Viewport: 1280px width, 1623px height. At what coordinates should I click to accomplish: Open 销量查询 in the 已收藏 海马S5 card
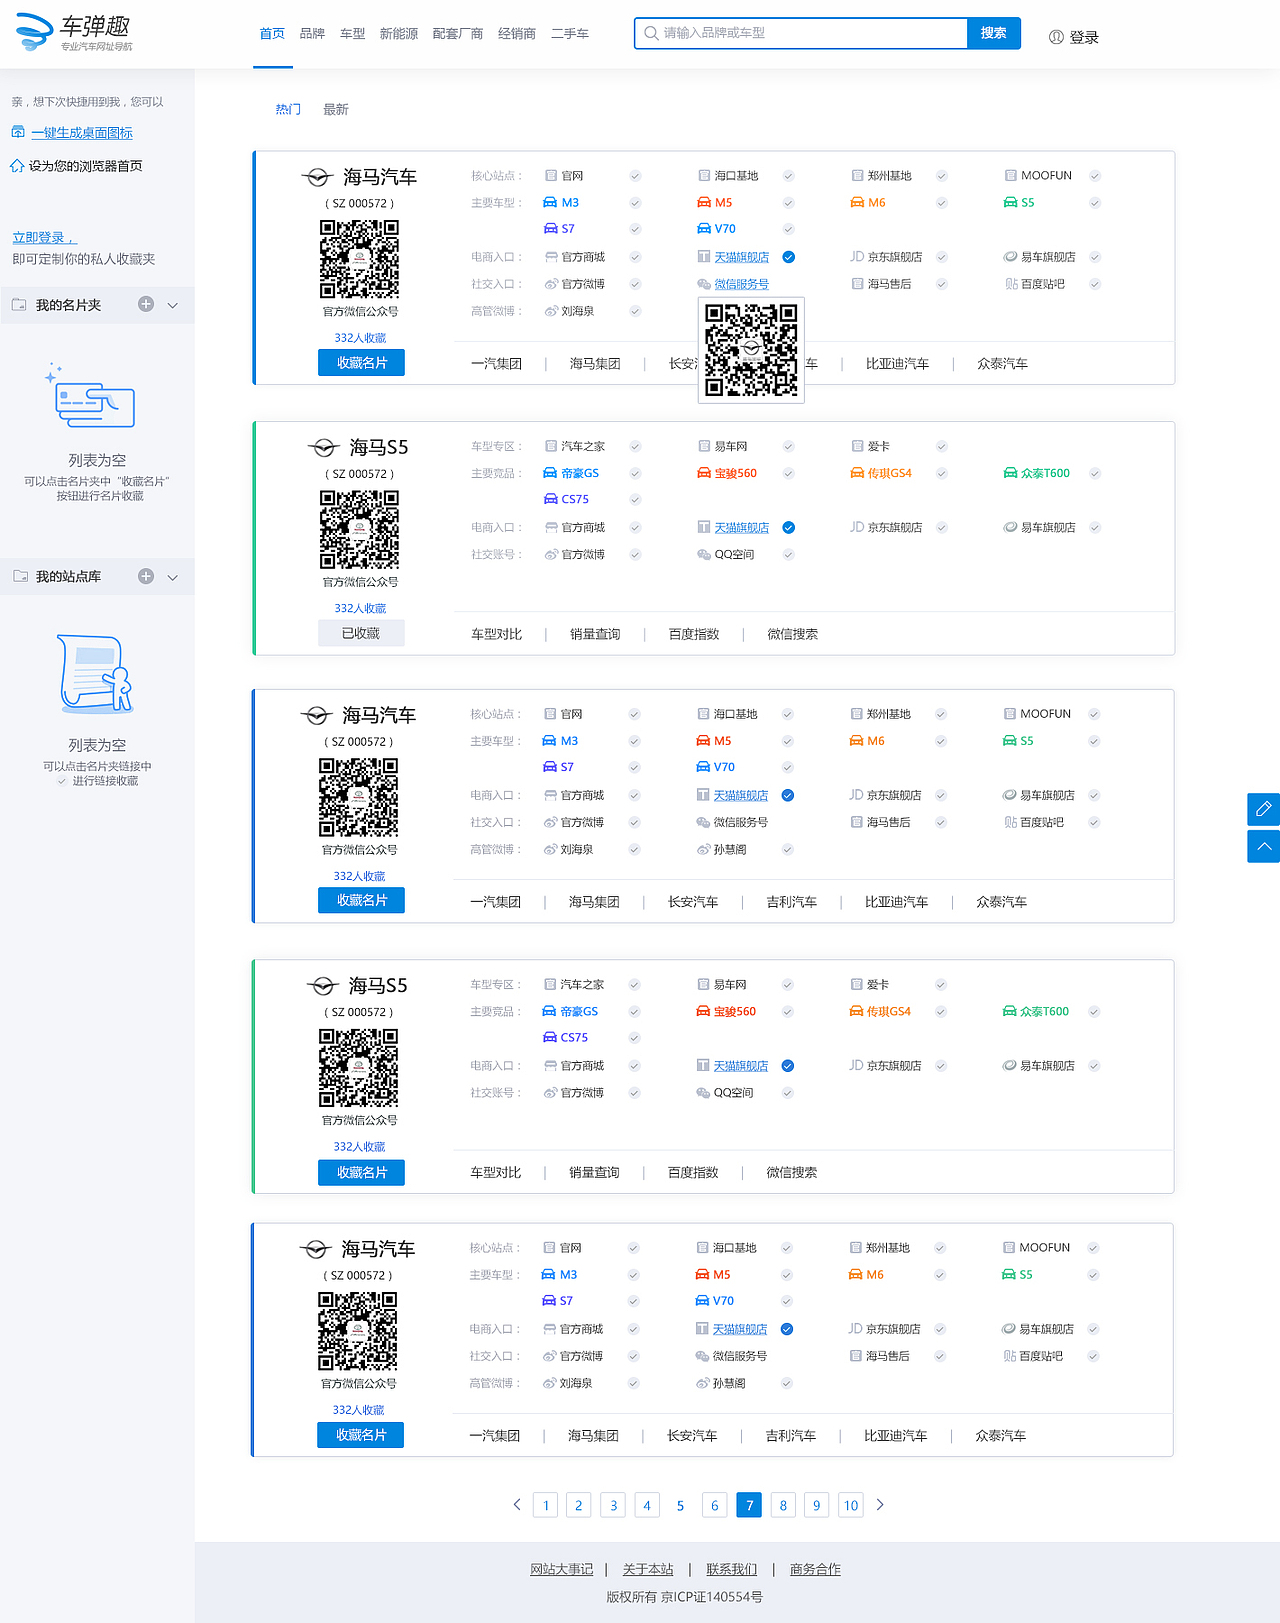click(595, 634)
